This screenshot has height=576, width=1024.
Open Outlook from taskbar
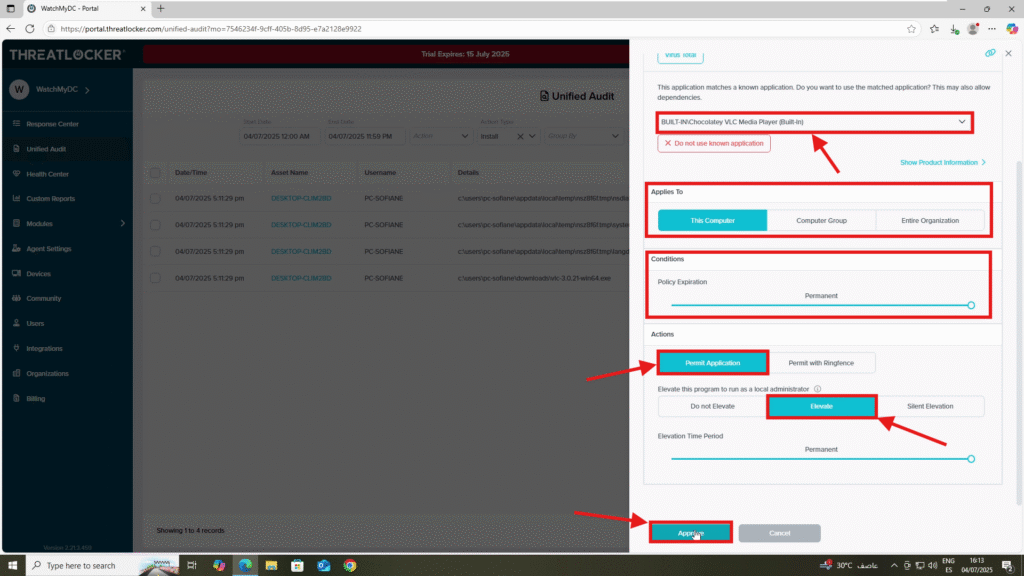324,566
